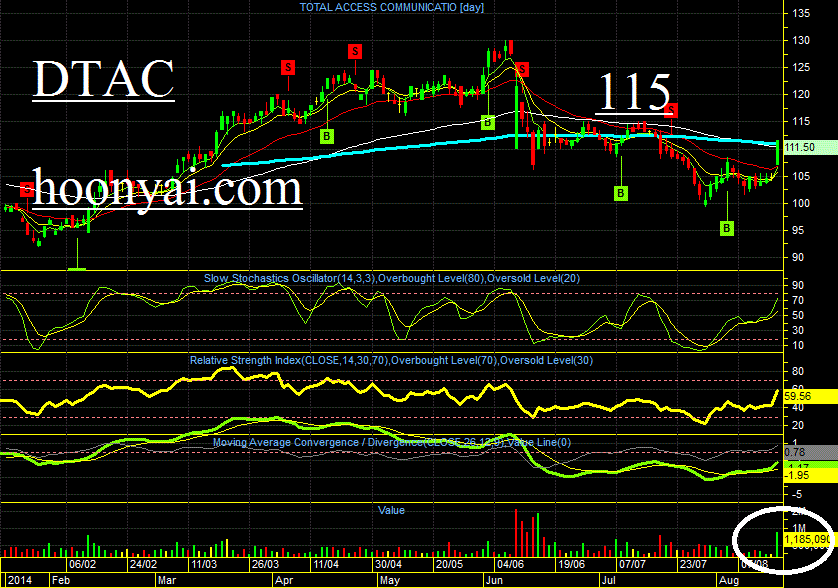The image size is (838, 588).
Task: Select the 130 price axis label
Action: [x=801, y=40]
